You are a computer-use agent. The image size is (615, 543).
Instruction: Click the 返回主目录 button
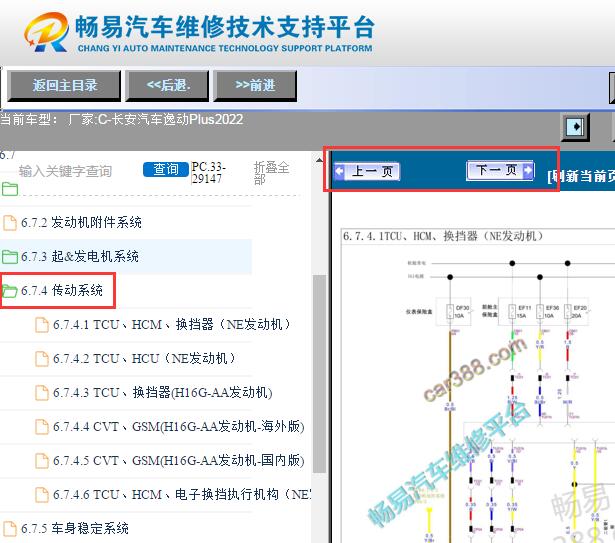64,86
